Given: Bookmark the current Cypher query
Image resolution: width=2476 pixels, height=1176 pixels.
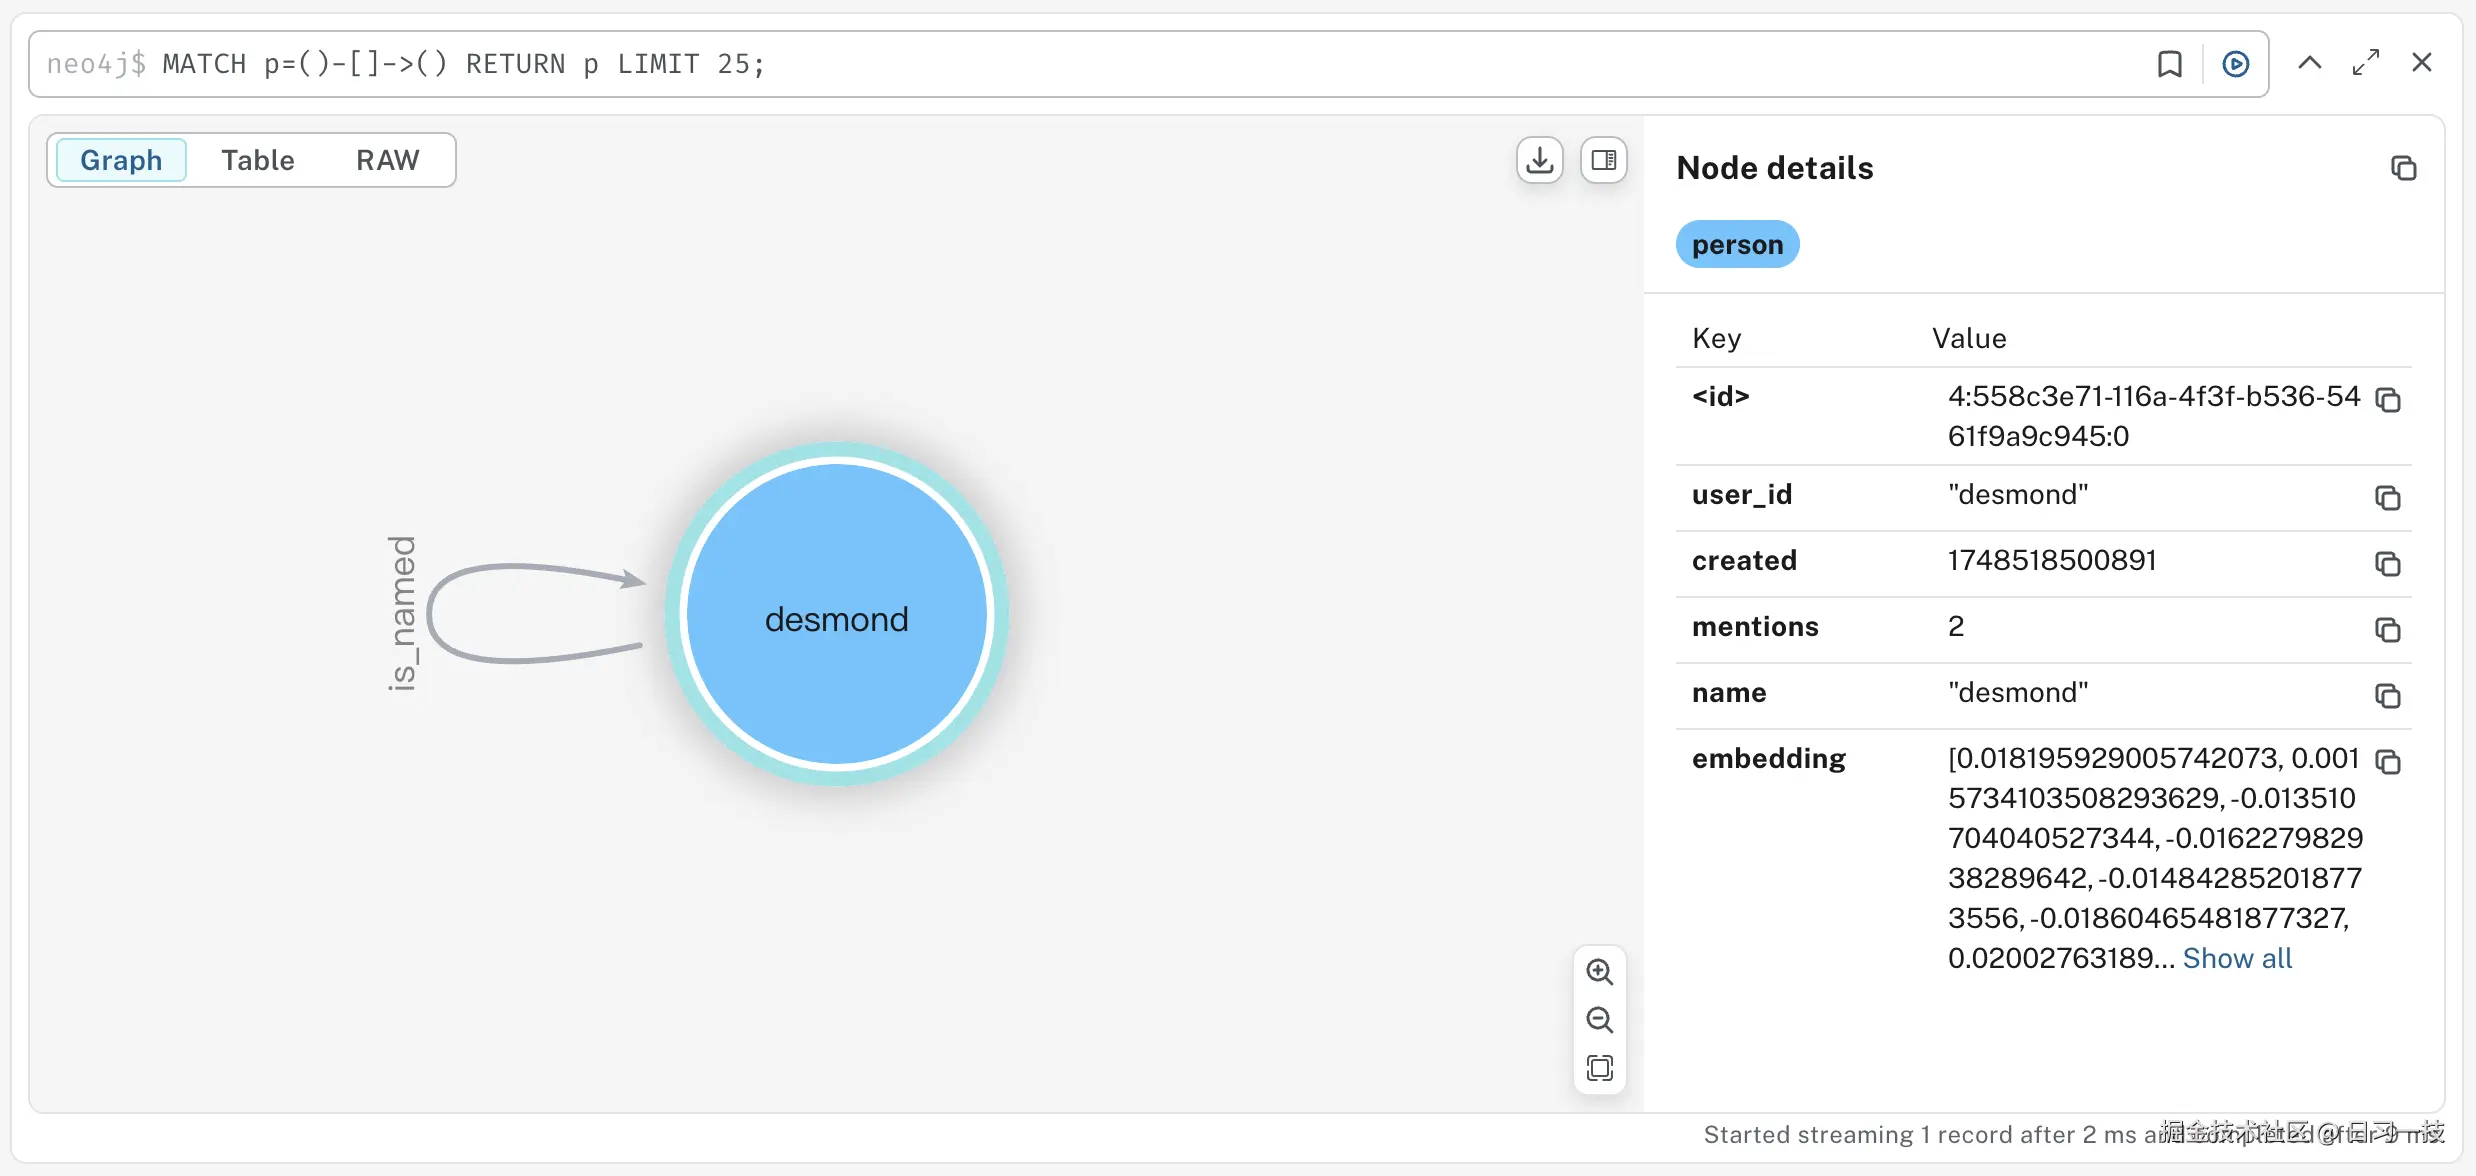Looking at the screenshot, I should [x=2169, y=63].
